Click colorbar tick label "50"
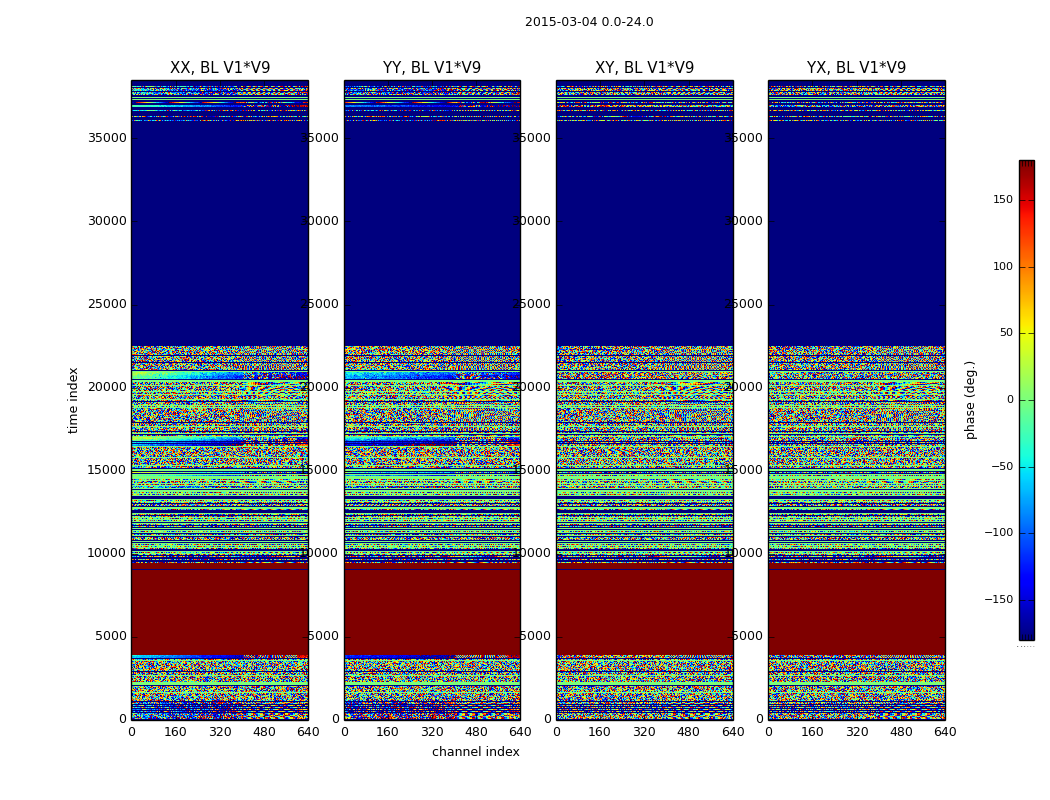Viewport: 1050px width, 800px height. point(1006,333)
